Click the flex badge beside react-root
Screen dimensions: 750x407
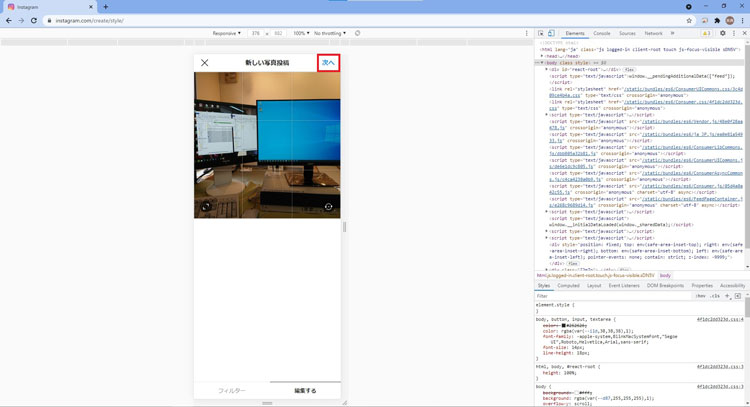[x=629, y=70]
